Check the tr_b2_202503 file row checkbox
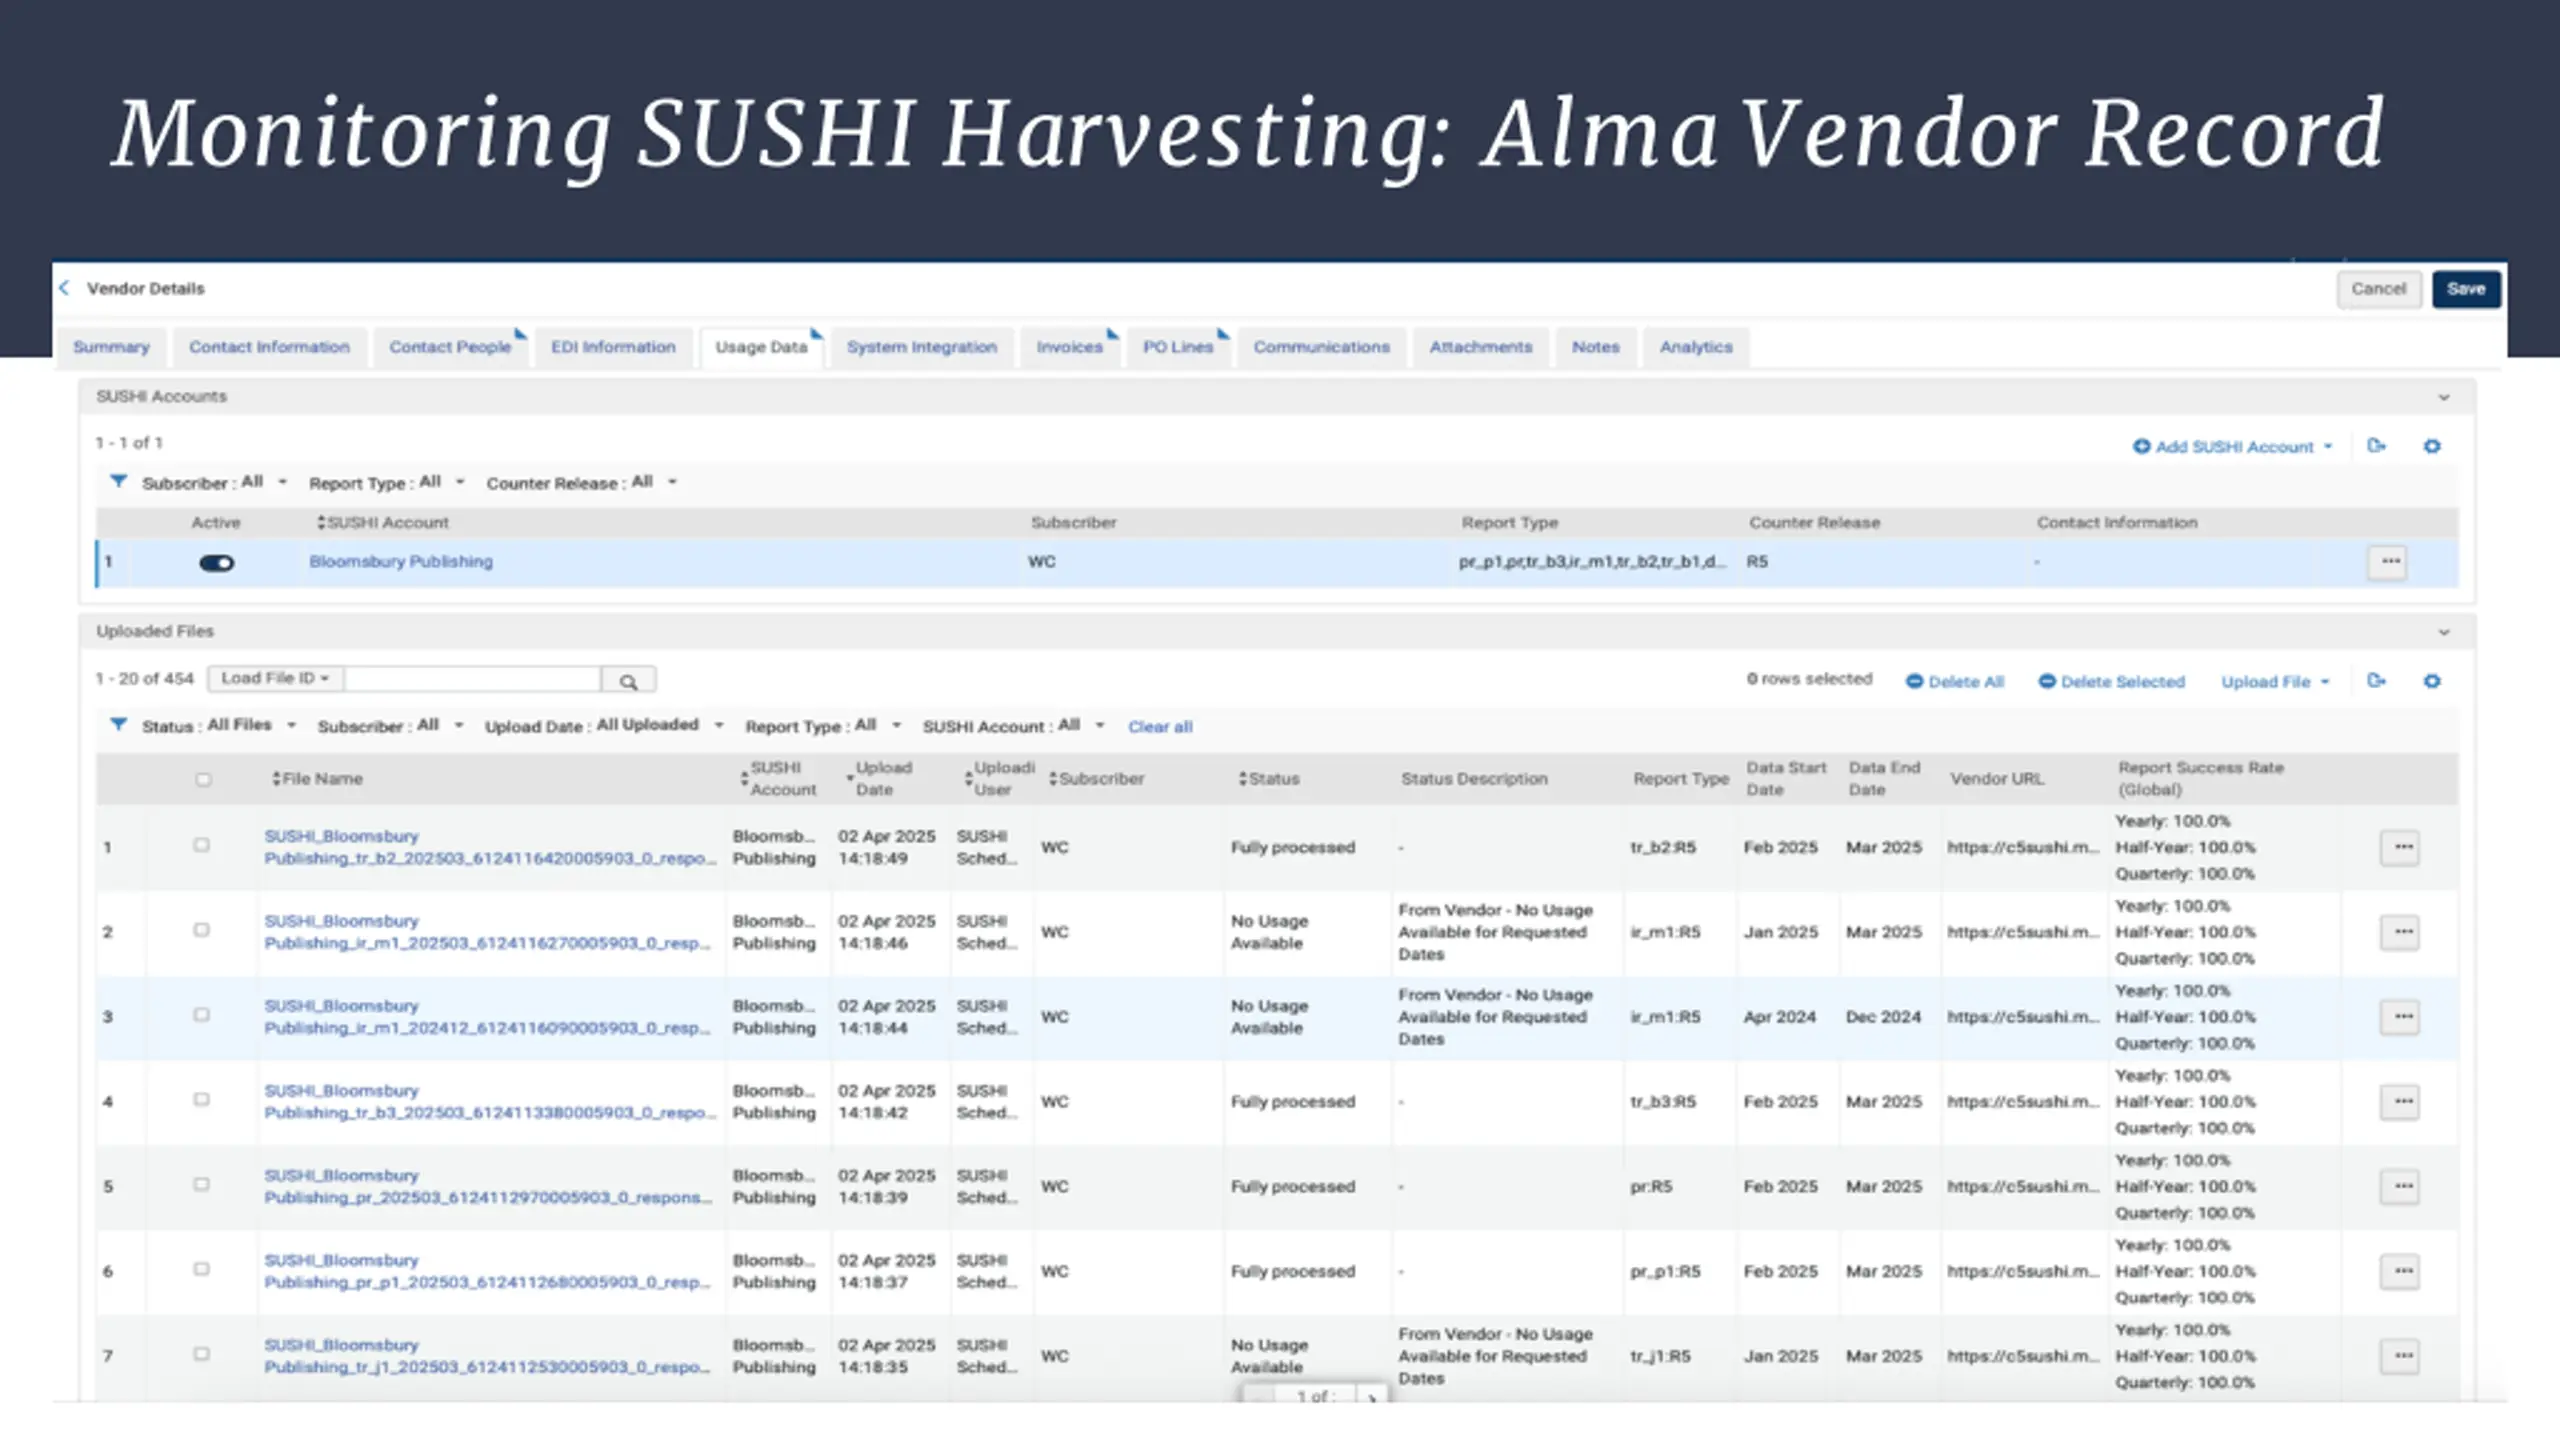The width and height of the screenshot is (2560, 1440). (201, 845)
